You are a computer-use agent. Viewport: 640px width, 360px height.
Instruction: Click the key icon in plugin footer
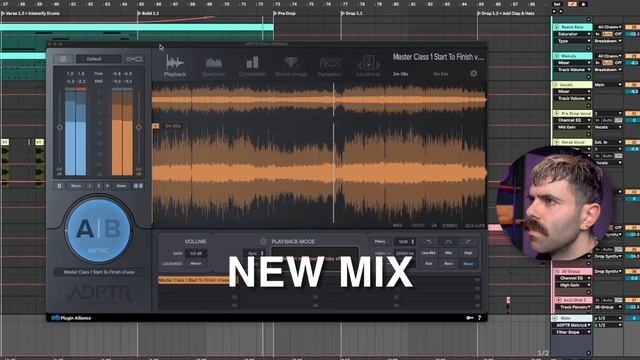point(470,318)
